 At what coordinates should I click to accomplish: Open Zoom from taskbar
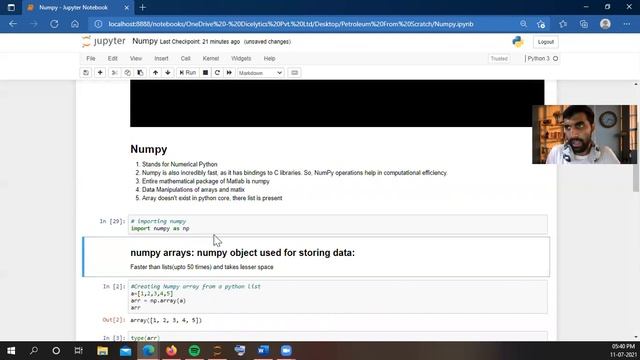click(x=286, y=351)
